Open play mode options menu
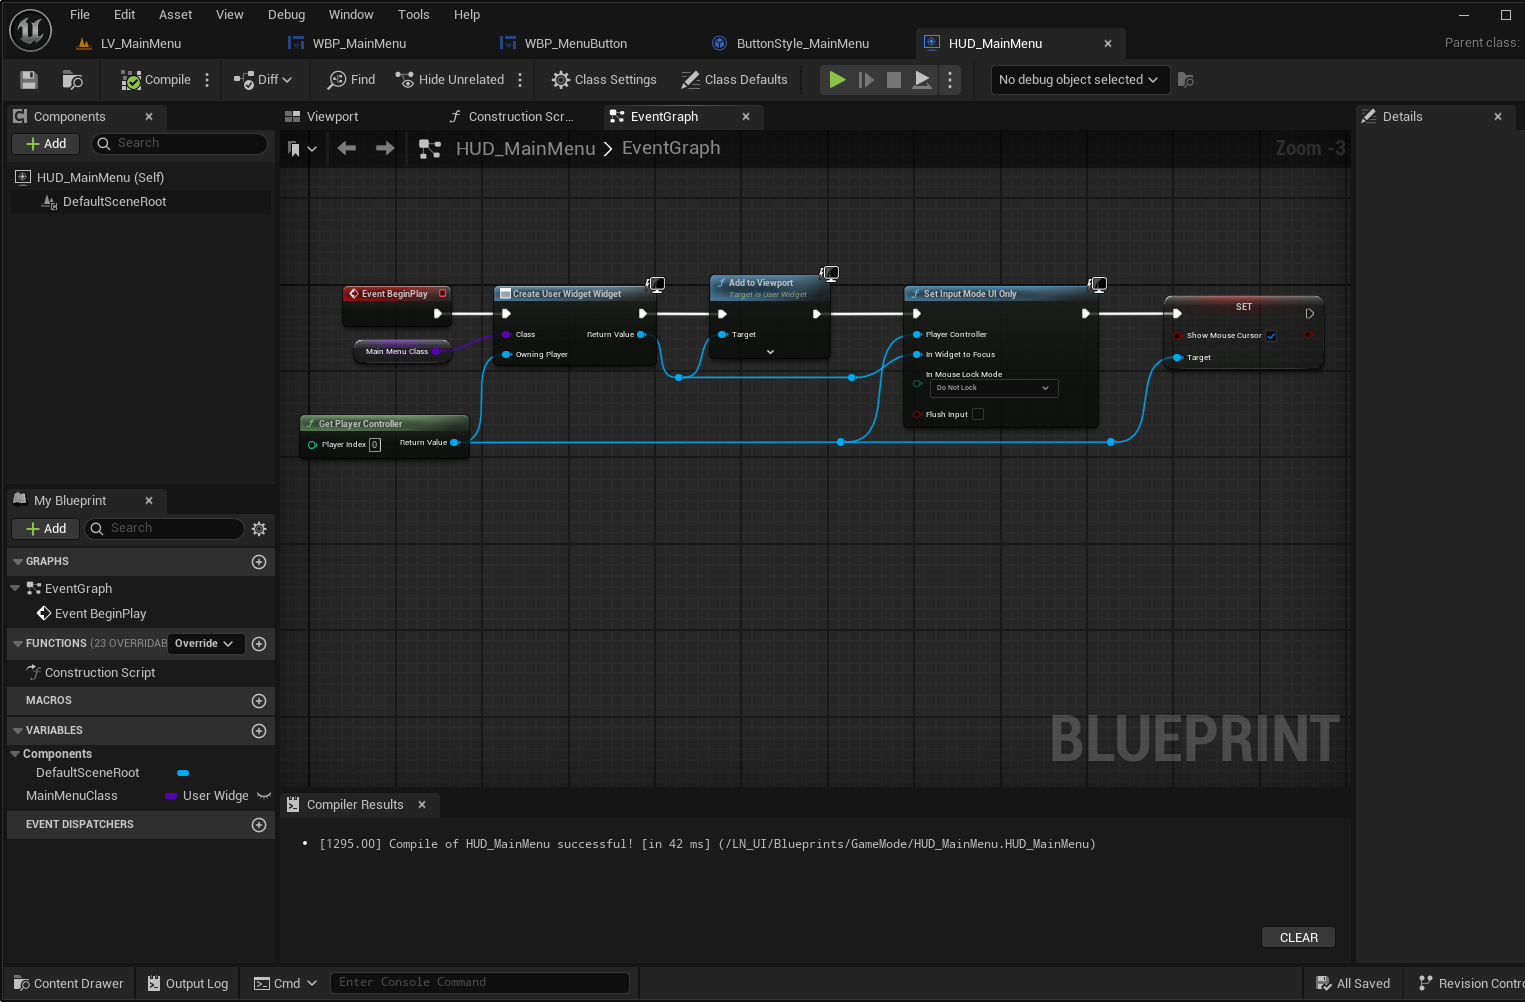Viewport: 1525px width, 1002px height. pos(950,80)
